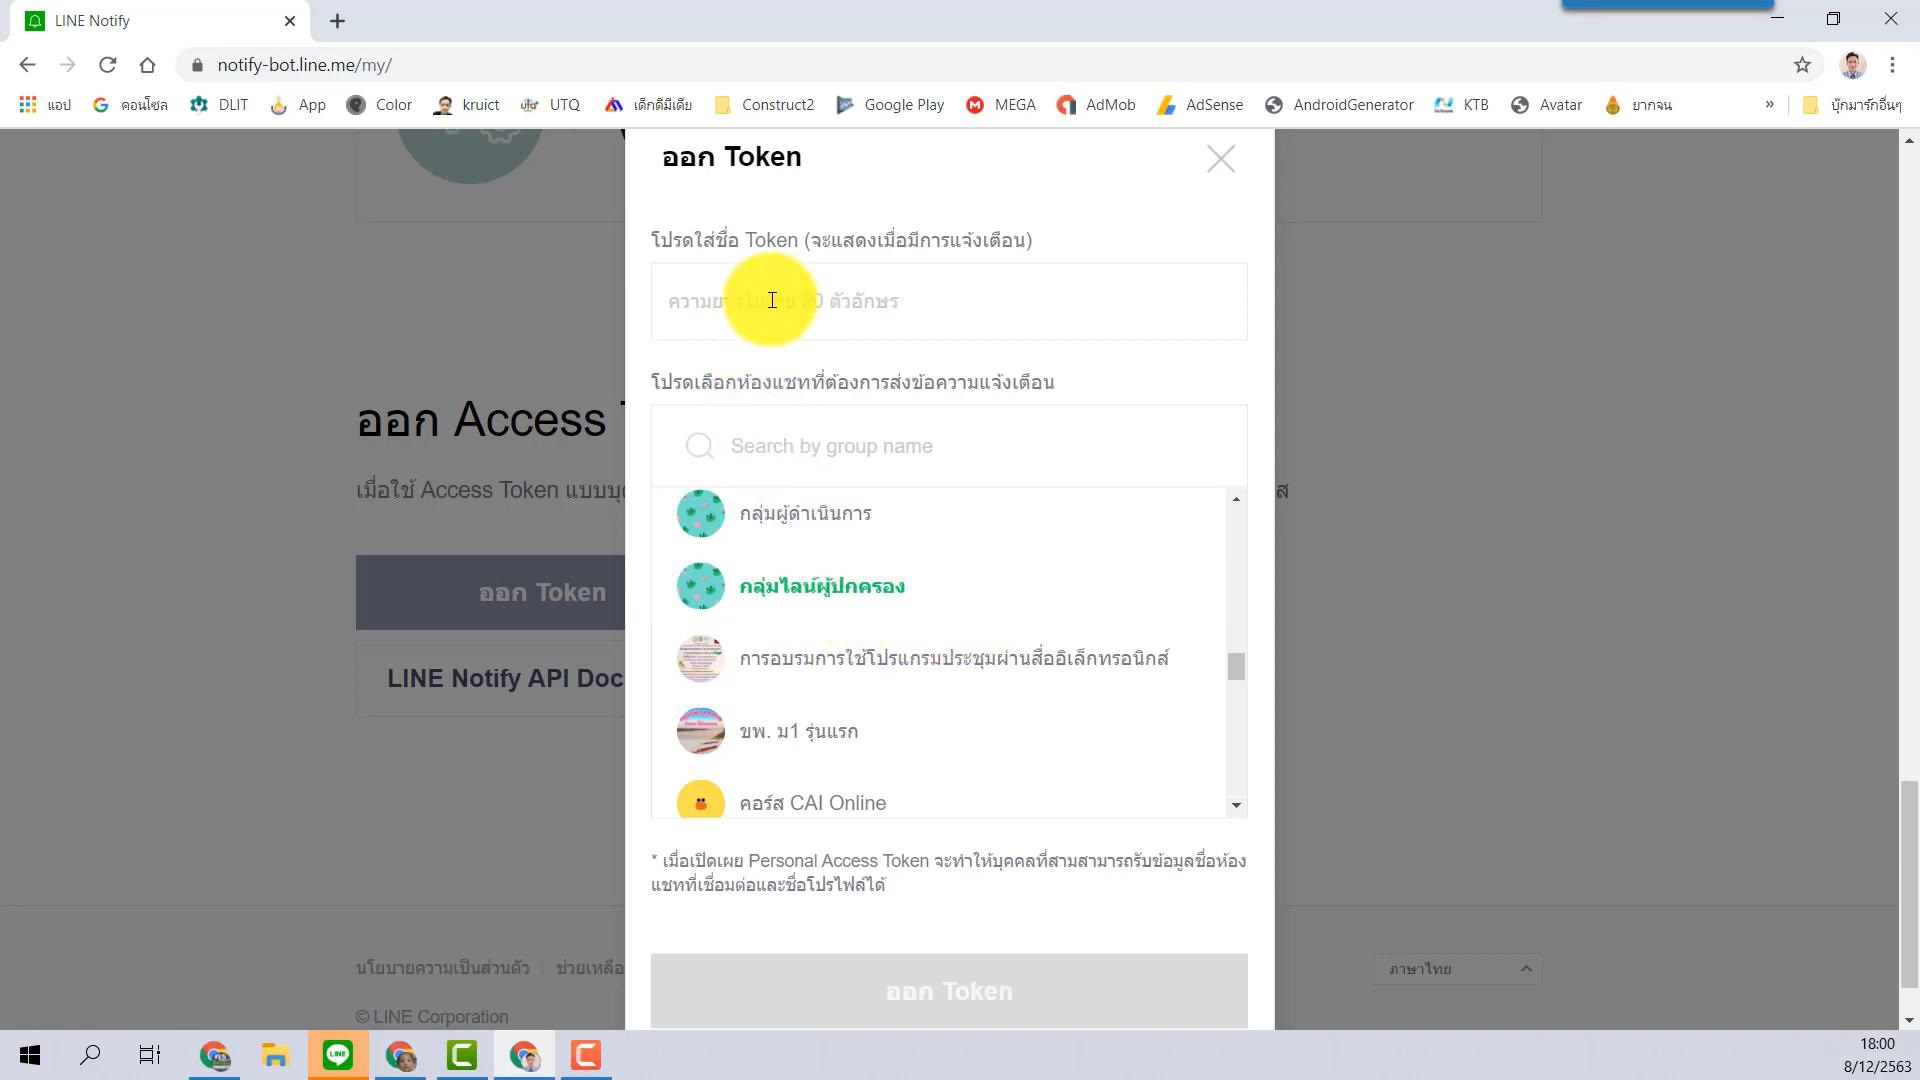
Task: Open the บุ๊กมาร์กอื่นๆ bookmarks folder
Action: (1851, 105)
